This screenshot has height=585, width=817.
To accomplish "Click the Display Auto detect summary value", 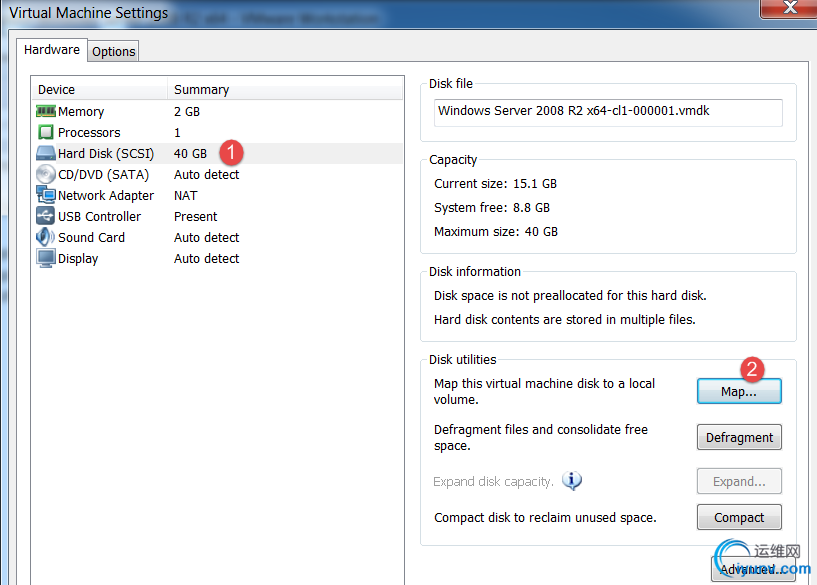I will coord(207,258).
